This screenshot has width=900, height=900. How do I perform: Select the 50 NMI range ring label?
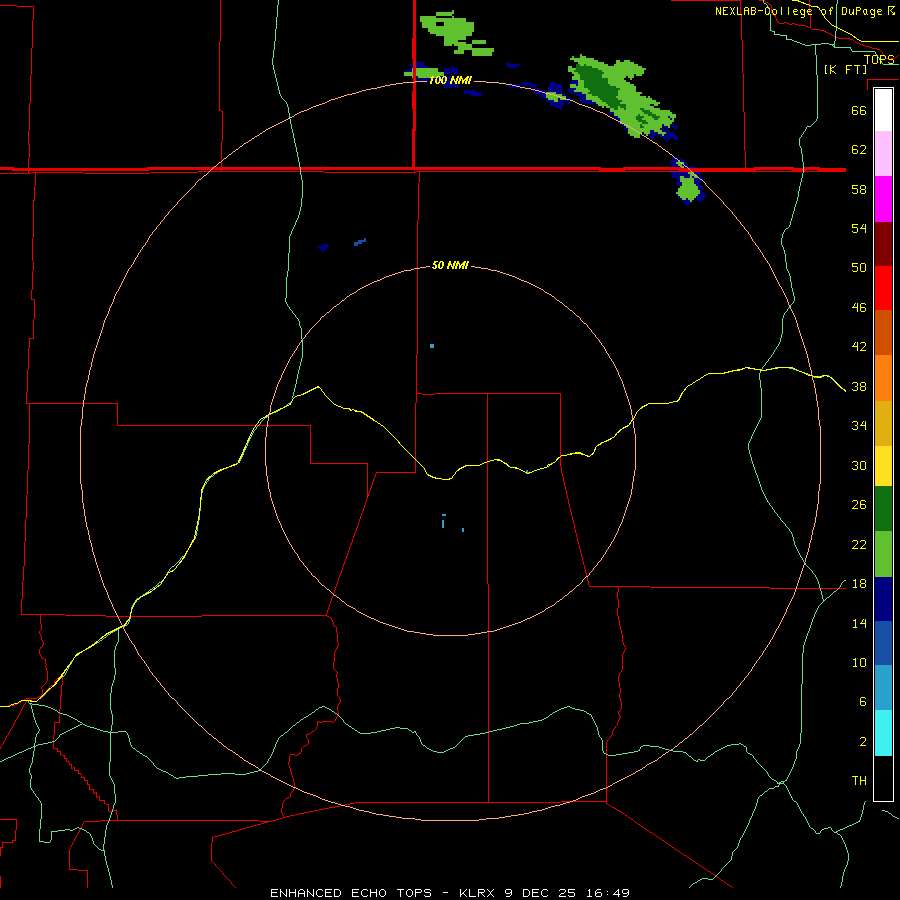pyautogui.click(x=450, y=265)
